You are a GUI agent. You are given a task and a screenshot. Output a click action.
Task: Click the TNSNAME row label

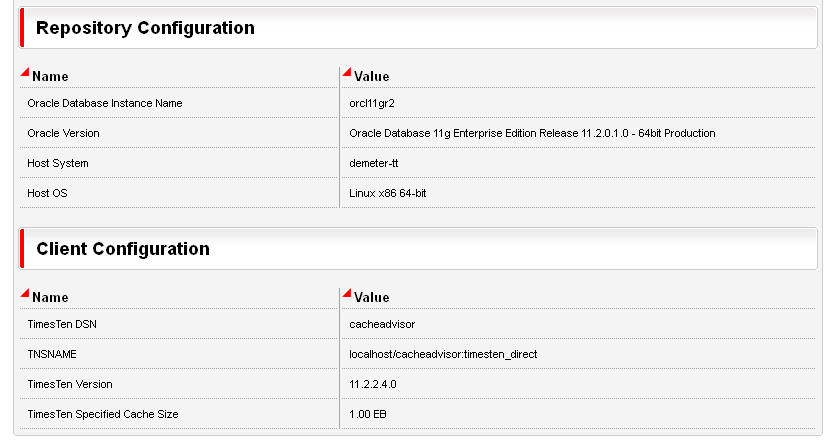pyautogui.click(x=53, y=354)
